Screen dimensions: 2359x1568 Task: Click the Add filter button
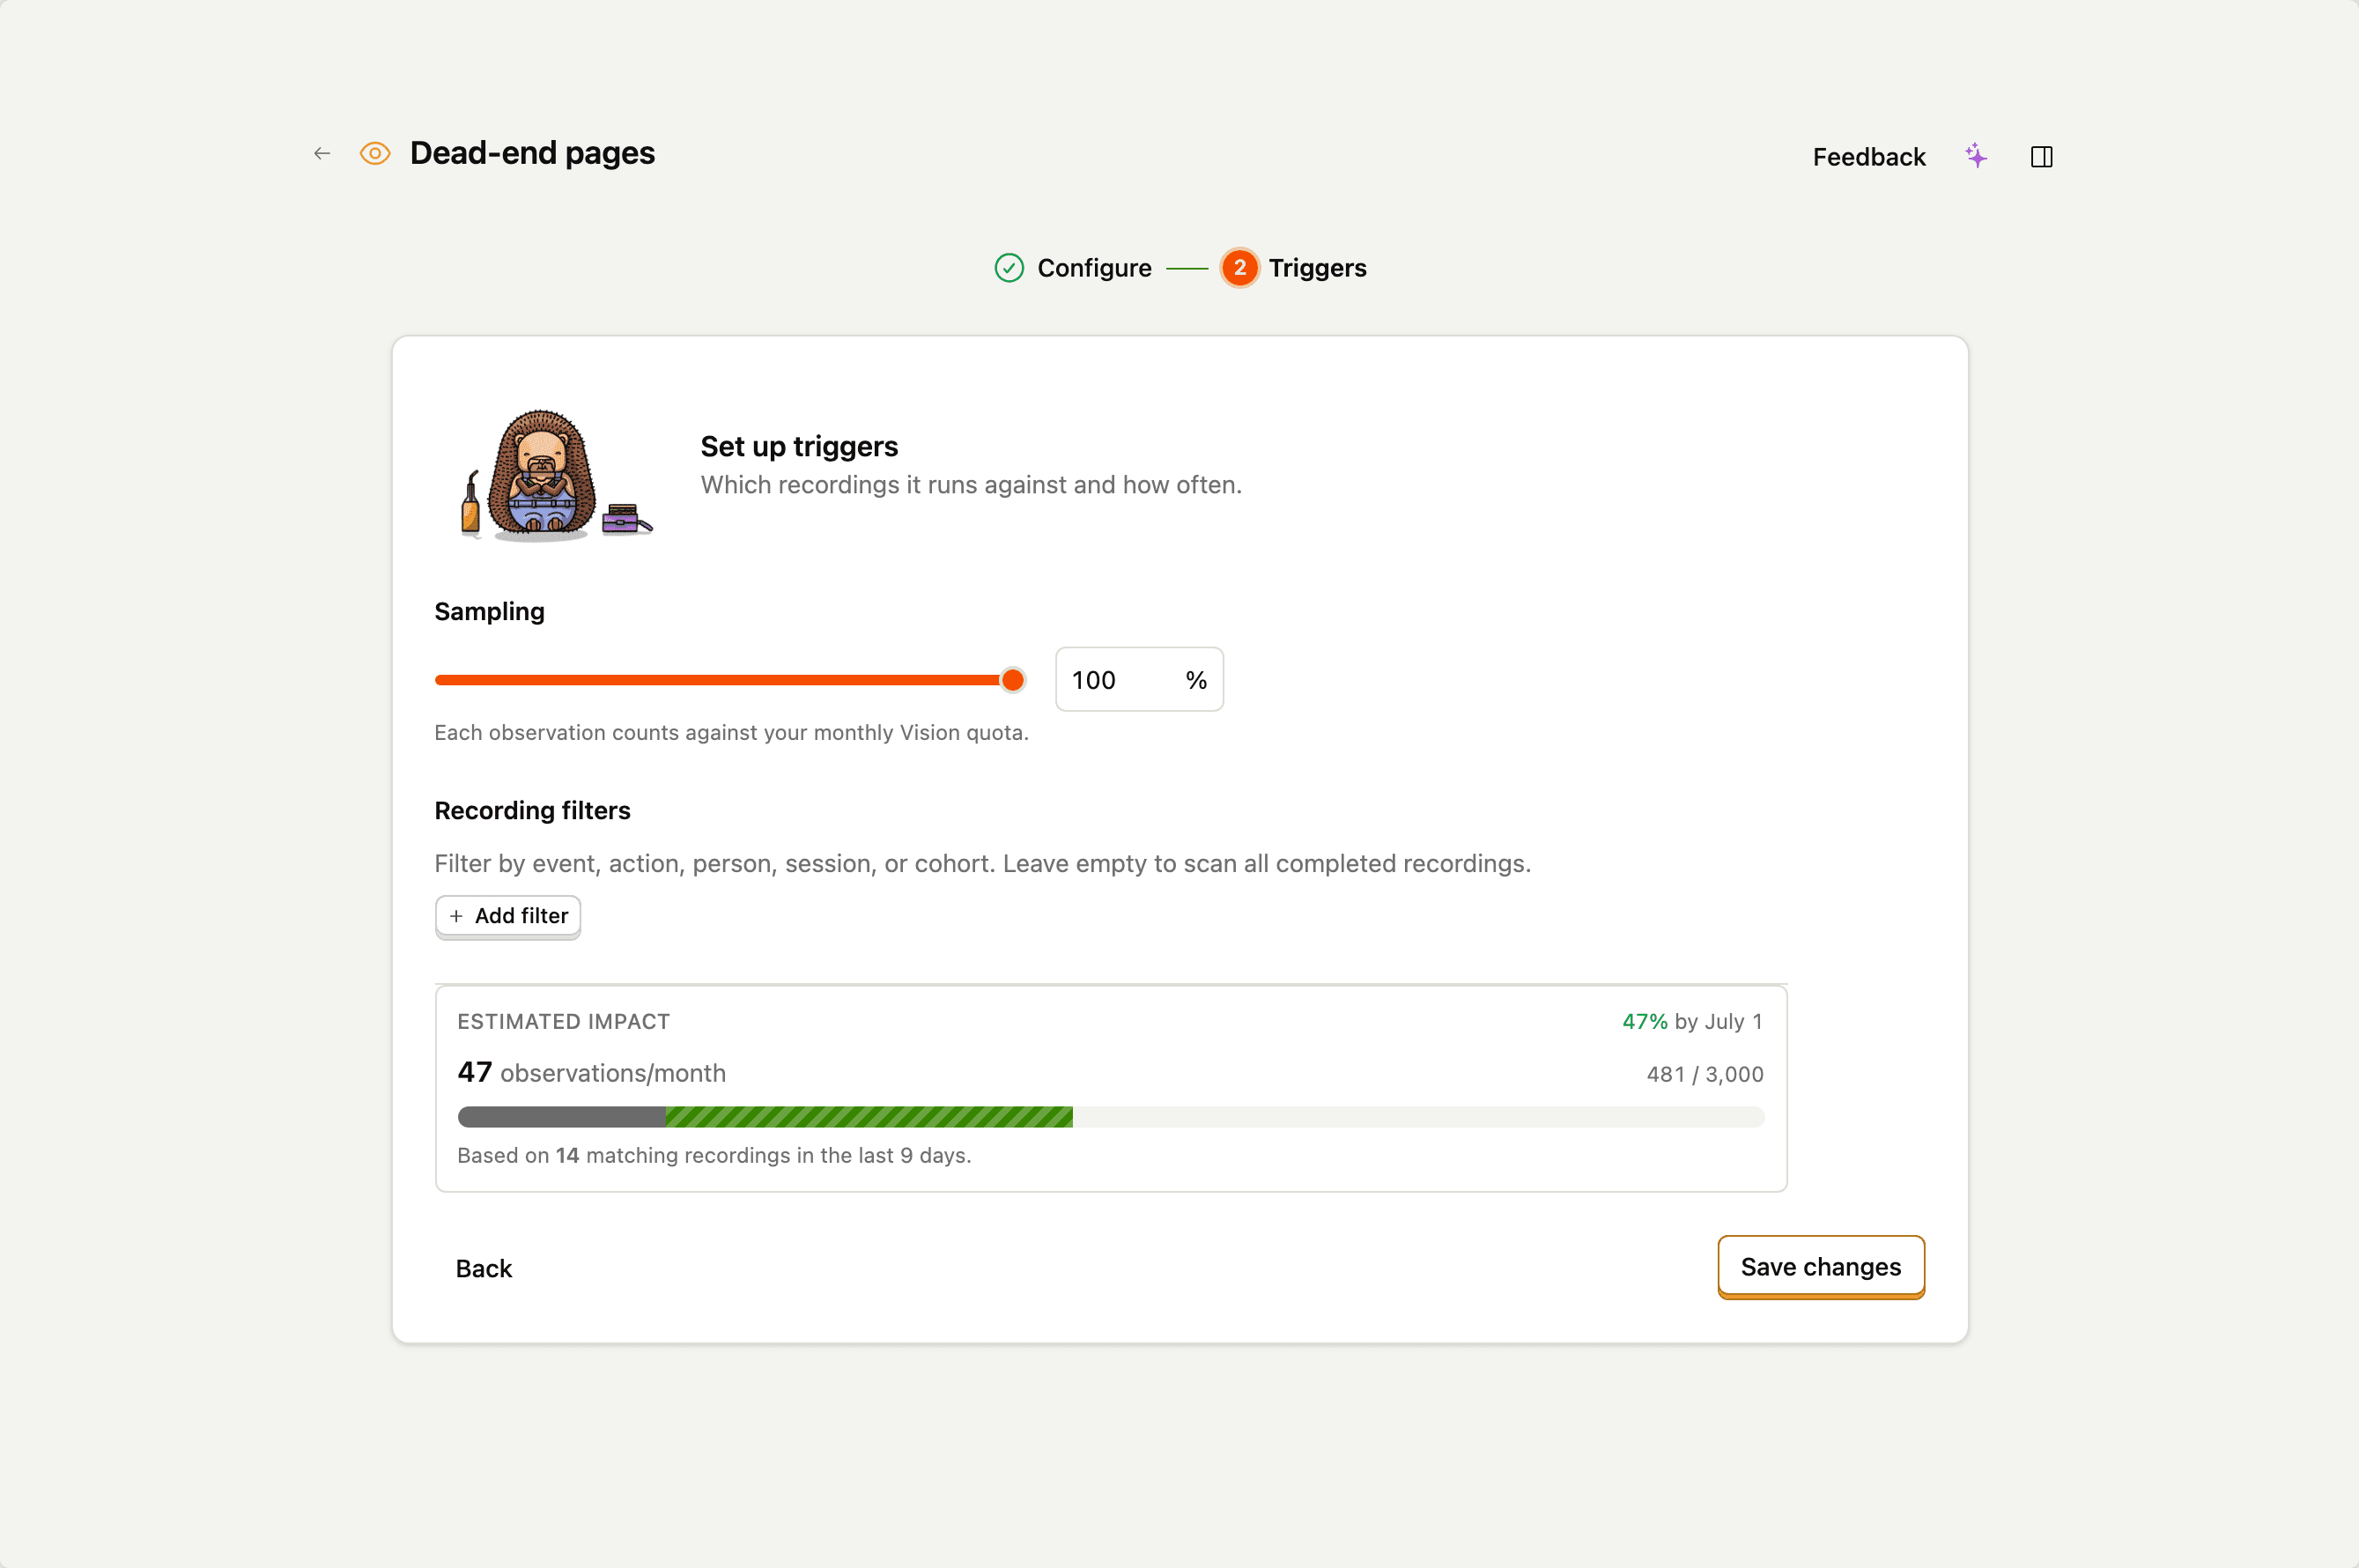click(508, 916)
